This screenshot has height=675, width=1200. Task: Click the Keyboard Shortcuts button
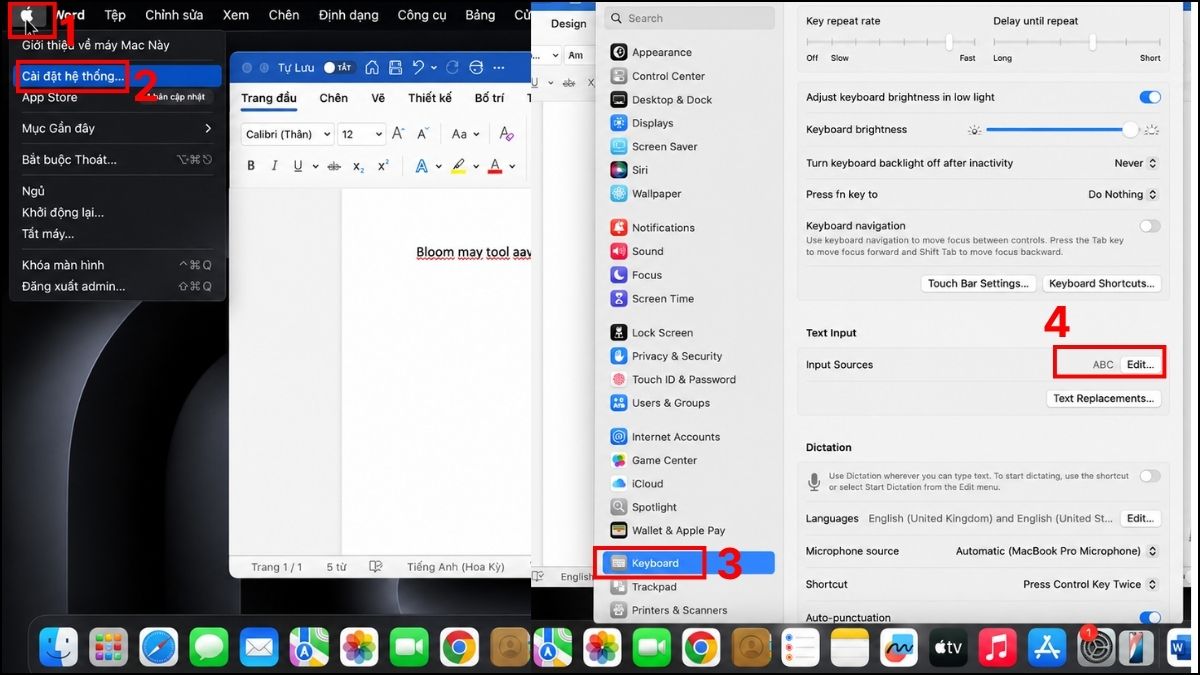(1101, 283)
